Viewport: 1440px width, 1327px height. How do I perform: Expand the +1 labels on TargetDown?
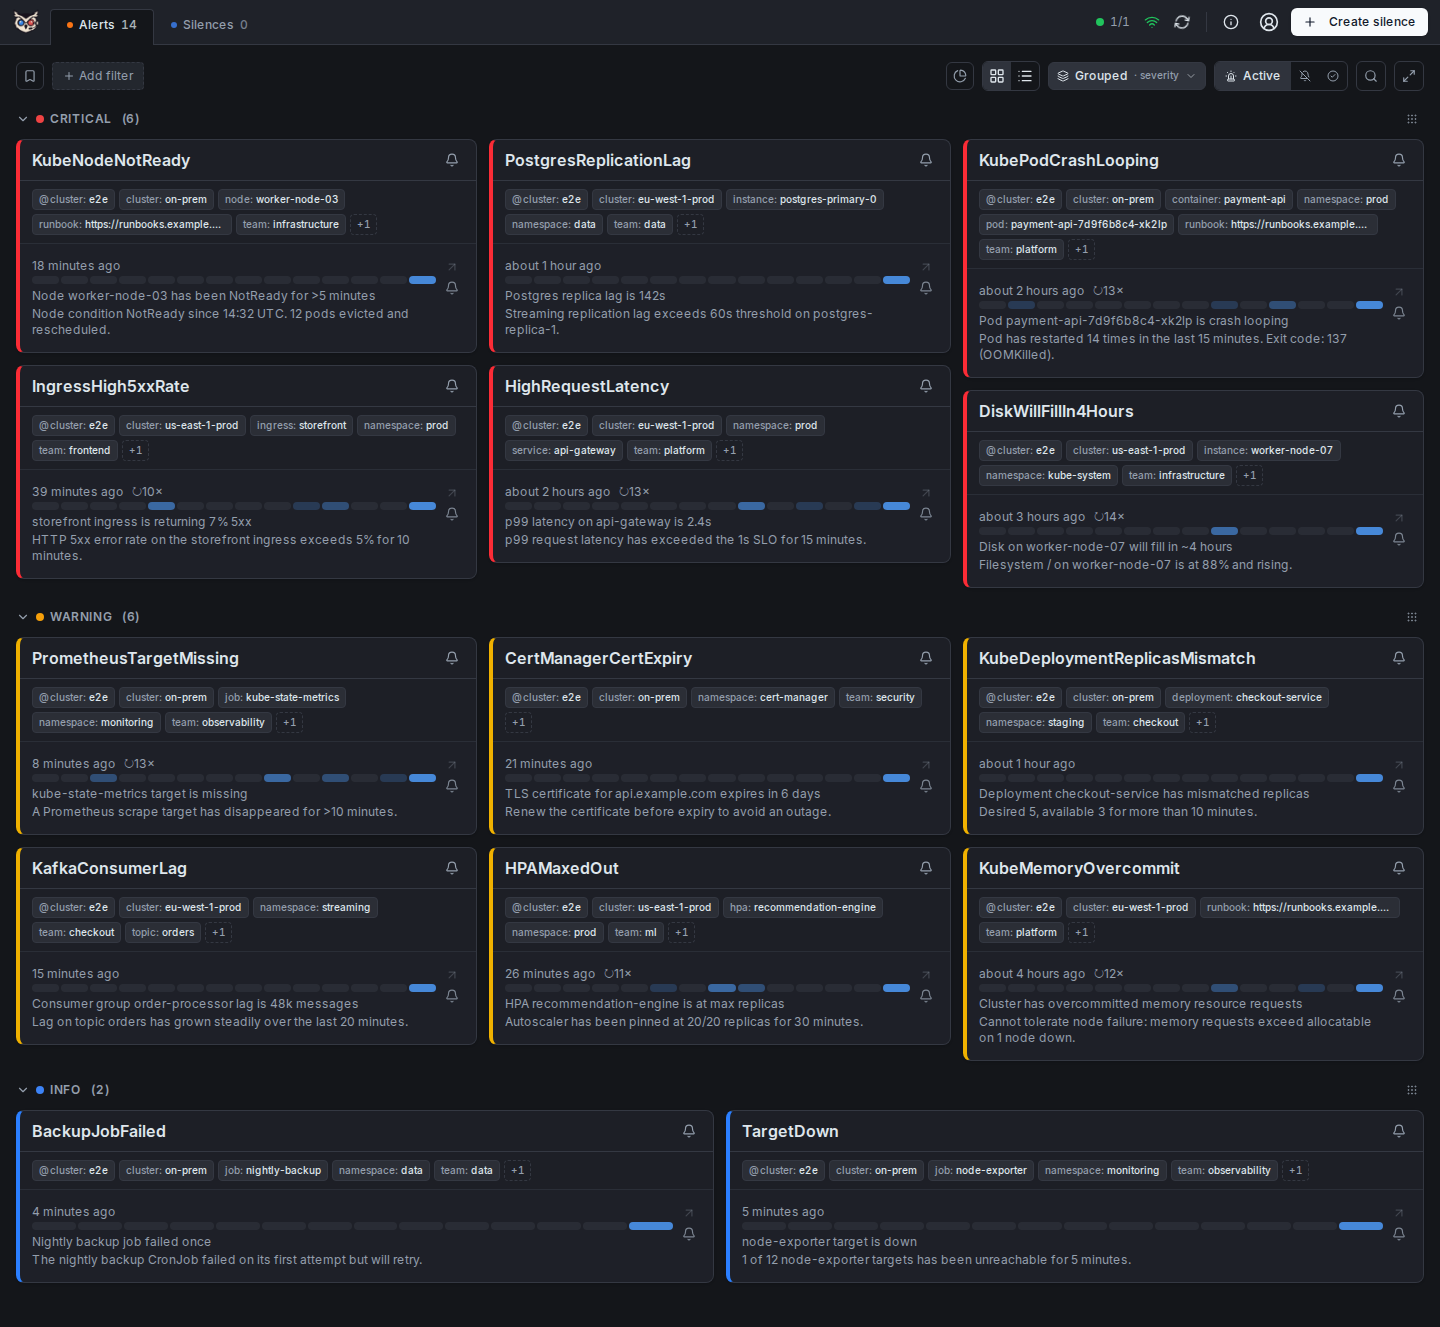1296,1171
